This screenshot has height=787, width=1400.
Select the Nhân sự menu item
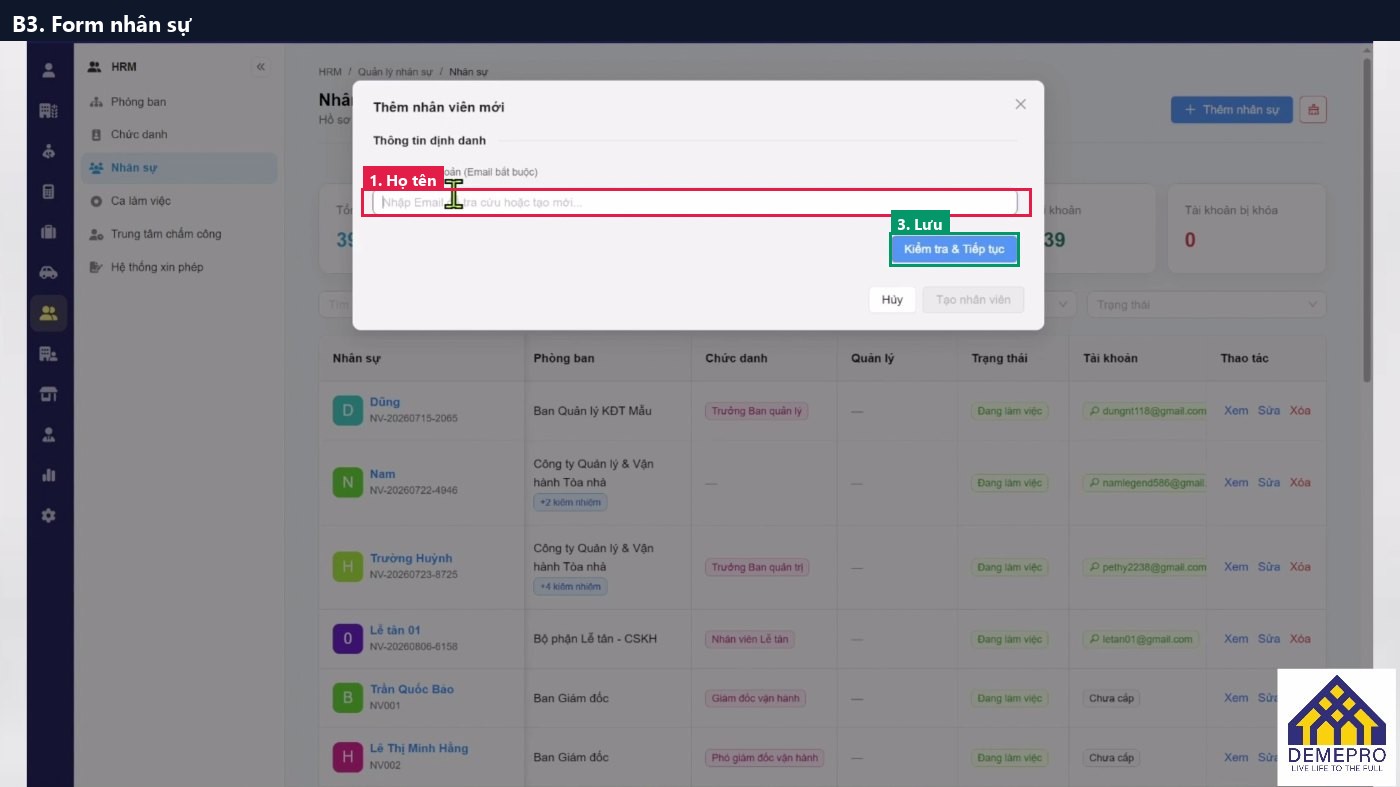[x=179, y=168]
